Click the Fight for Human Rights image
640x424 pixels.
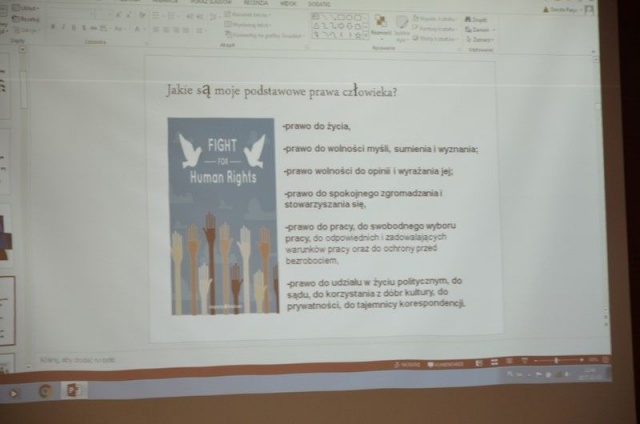[222, 216]
